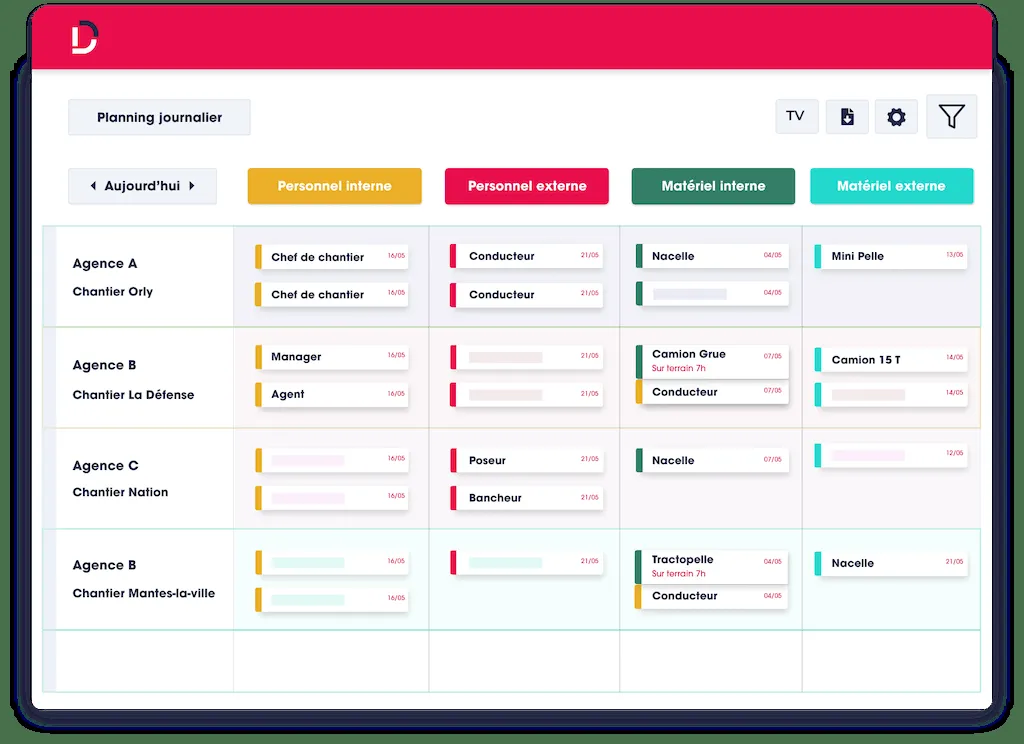1024x744 pixels.
Task: Toggle the Matériel externe category filter
Action: click(x=891, y=186)
